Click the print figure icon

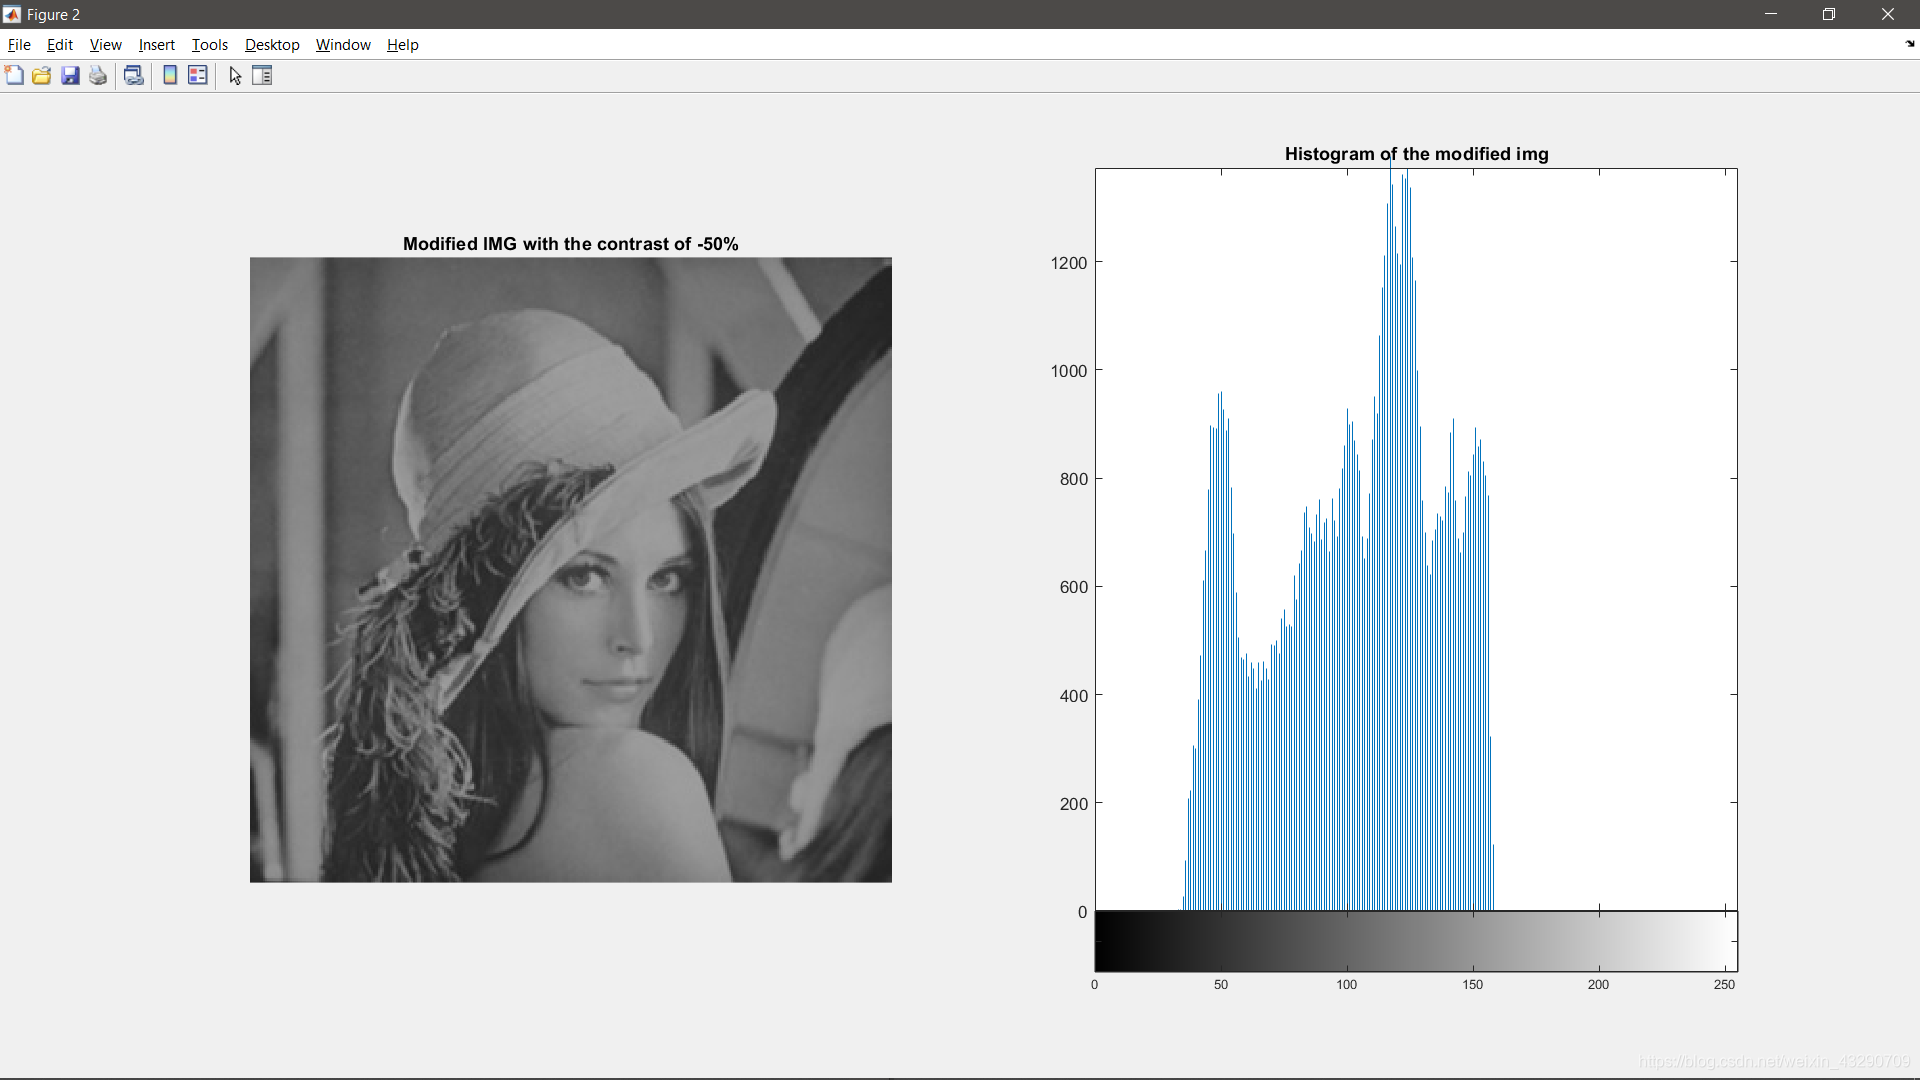[x=96, y=75]
